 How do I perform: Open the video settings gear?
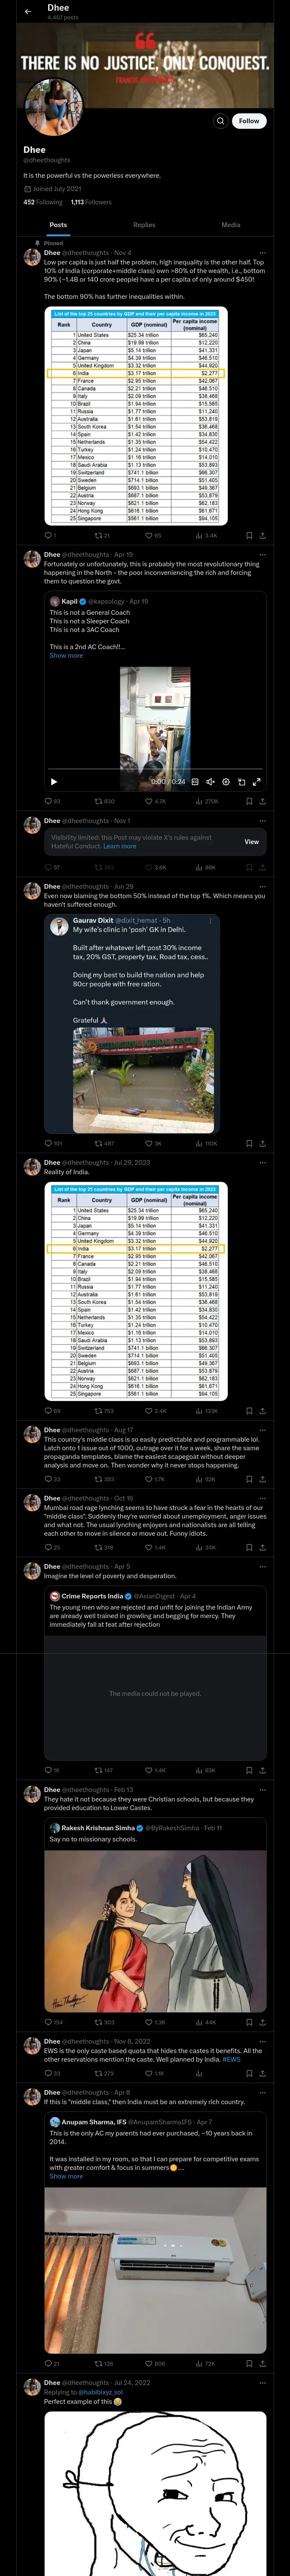coord(226,782)
